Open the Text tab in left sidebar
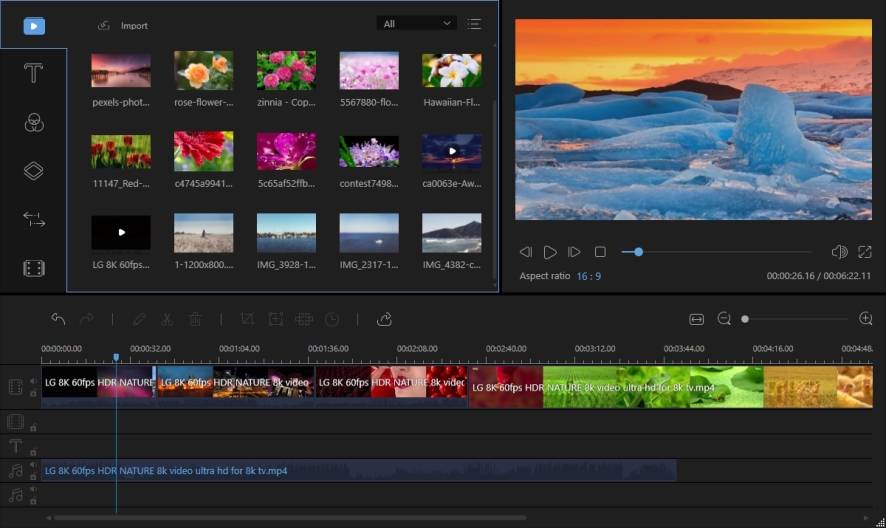This screenshot has width=886, height=528. coord(34,73)
